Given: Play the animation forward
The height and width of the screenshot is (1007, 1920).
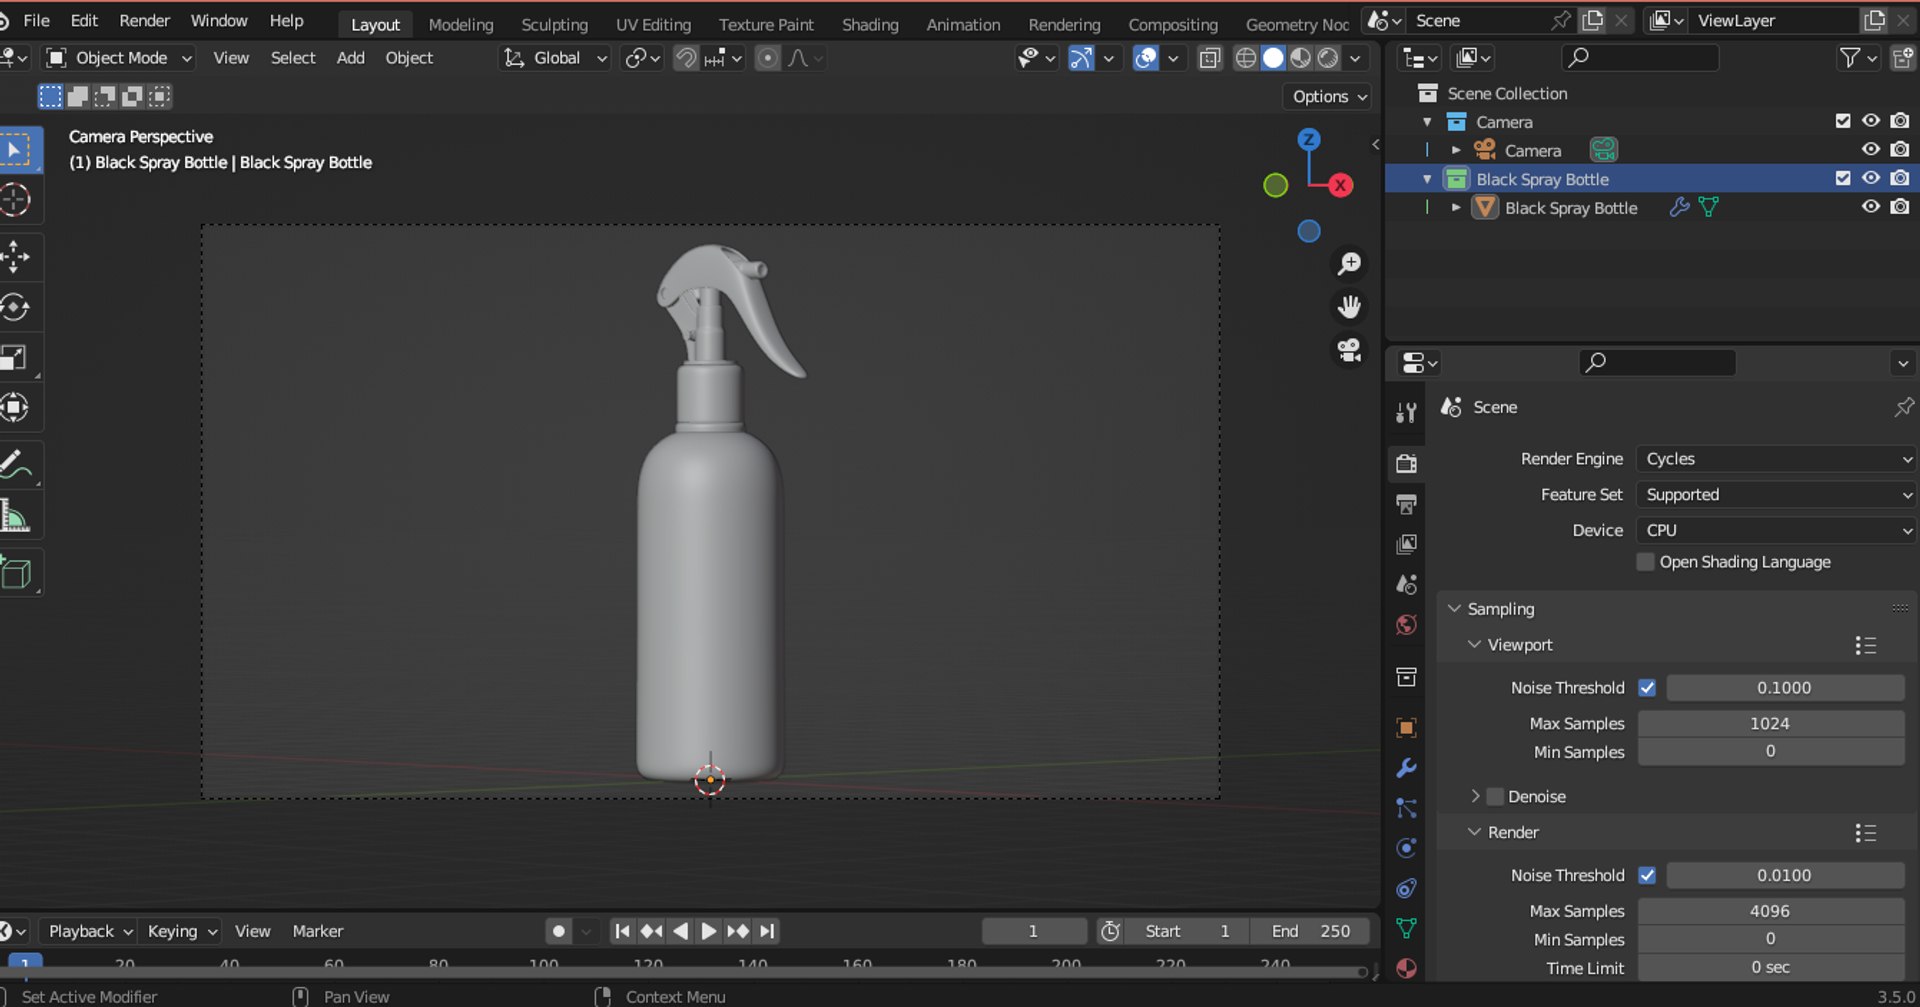Looking at the screenshot, I should (x=708, y=931).
